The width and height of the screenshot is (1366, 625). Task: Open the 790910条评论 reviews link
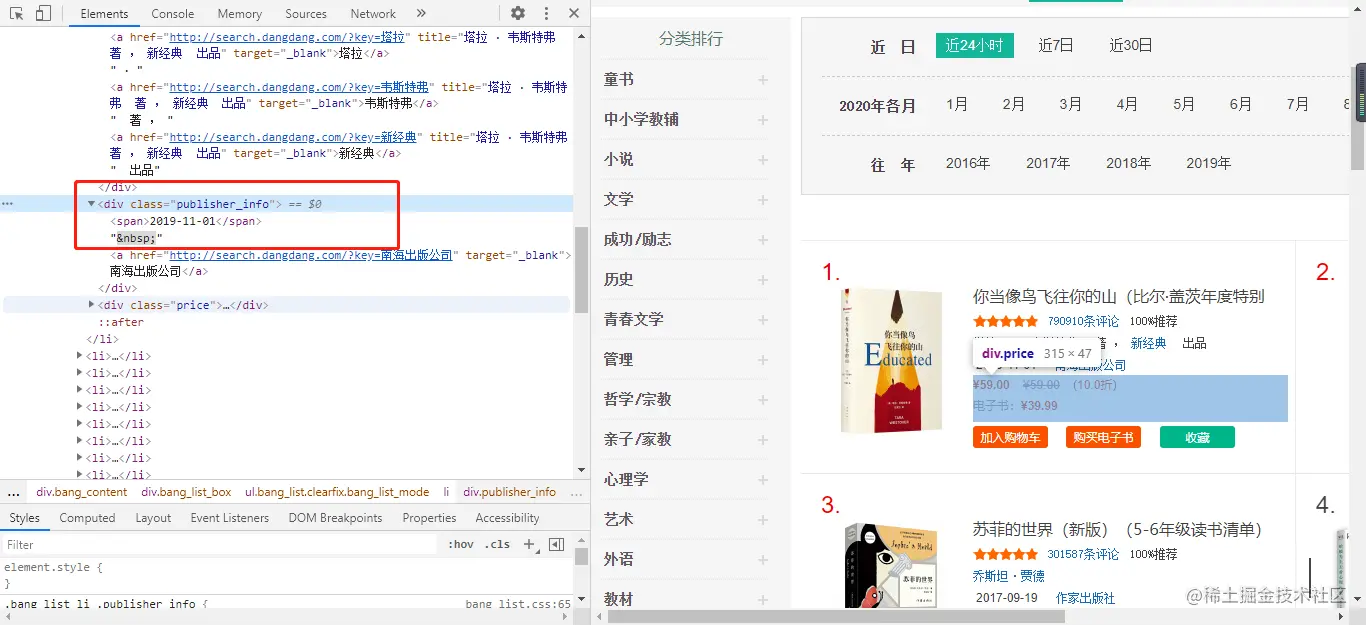1084,322
